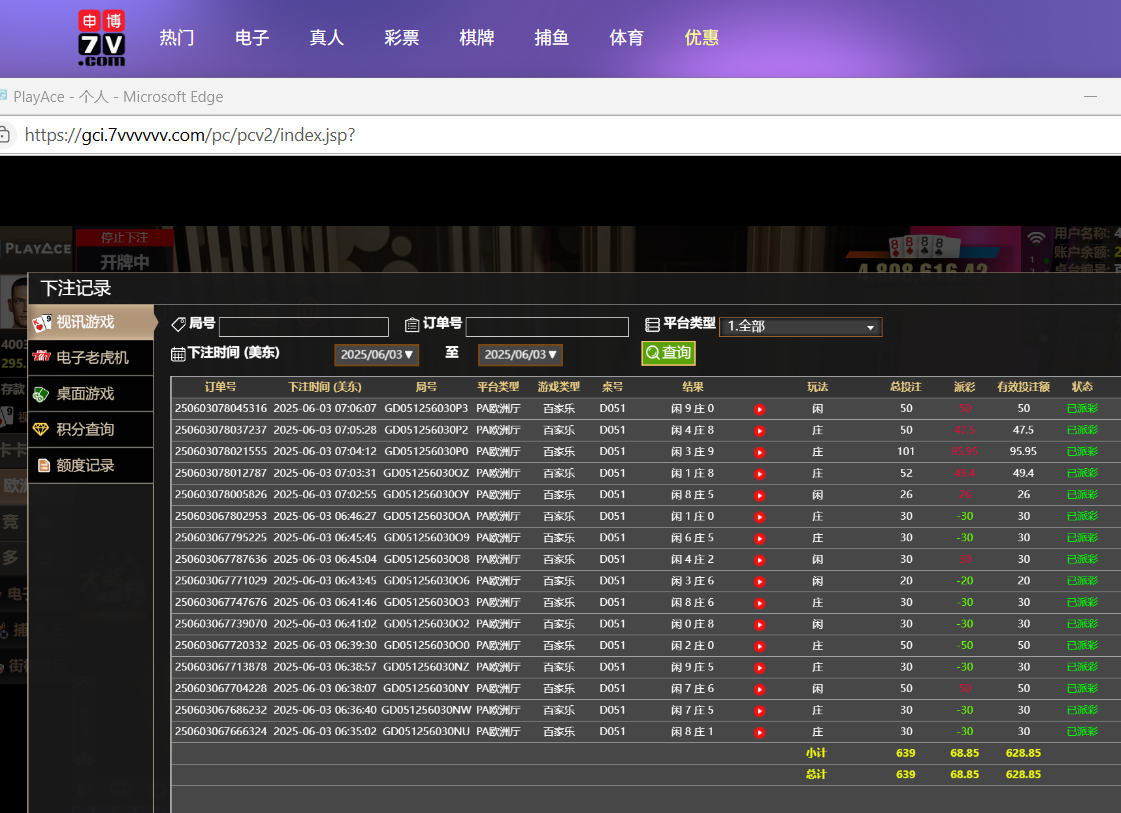Play the replay video for order 250603078045316
Image resolution: width=1121 pixels, height=813 pixels.
point(759,409)
